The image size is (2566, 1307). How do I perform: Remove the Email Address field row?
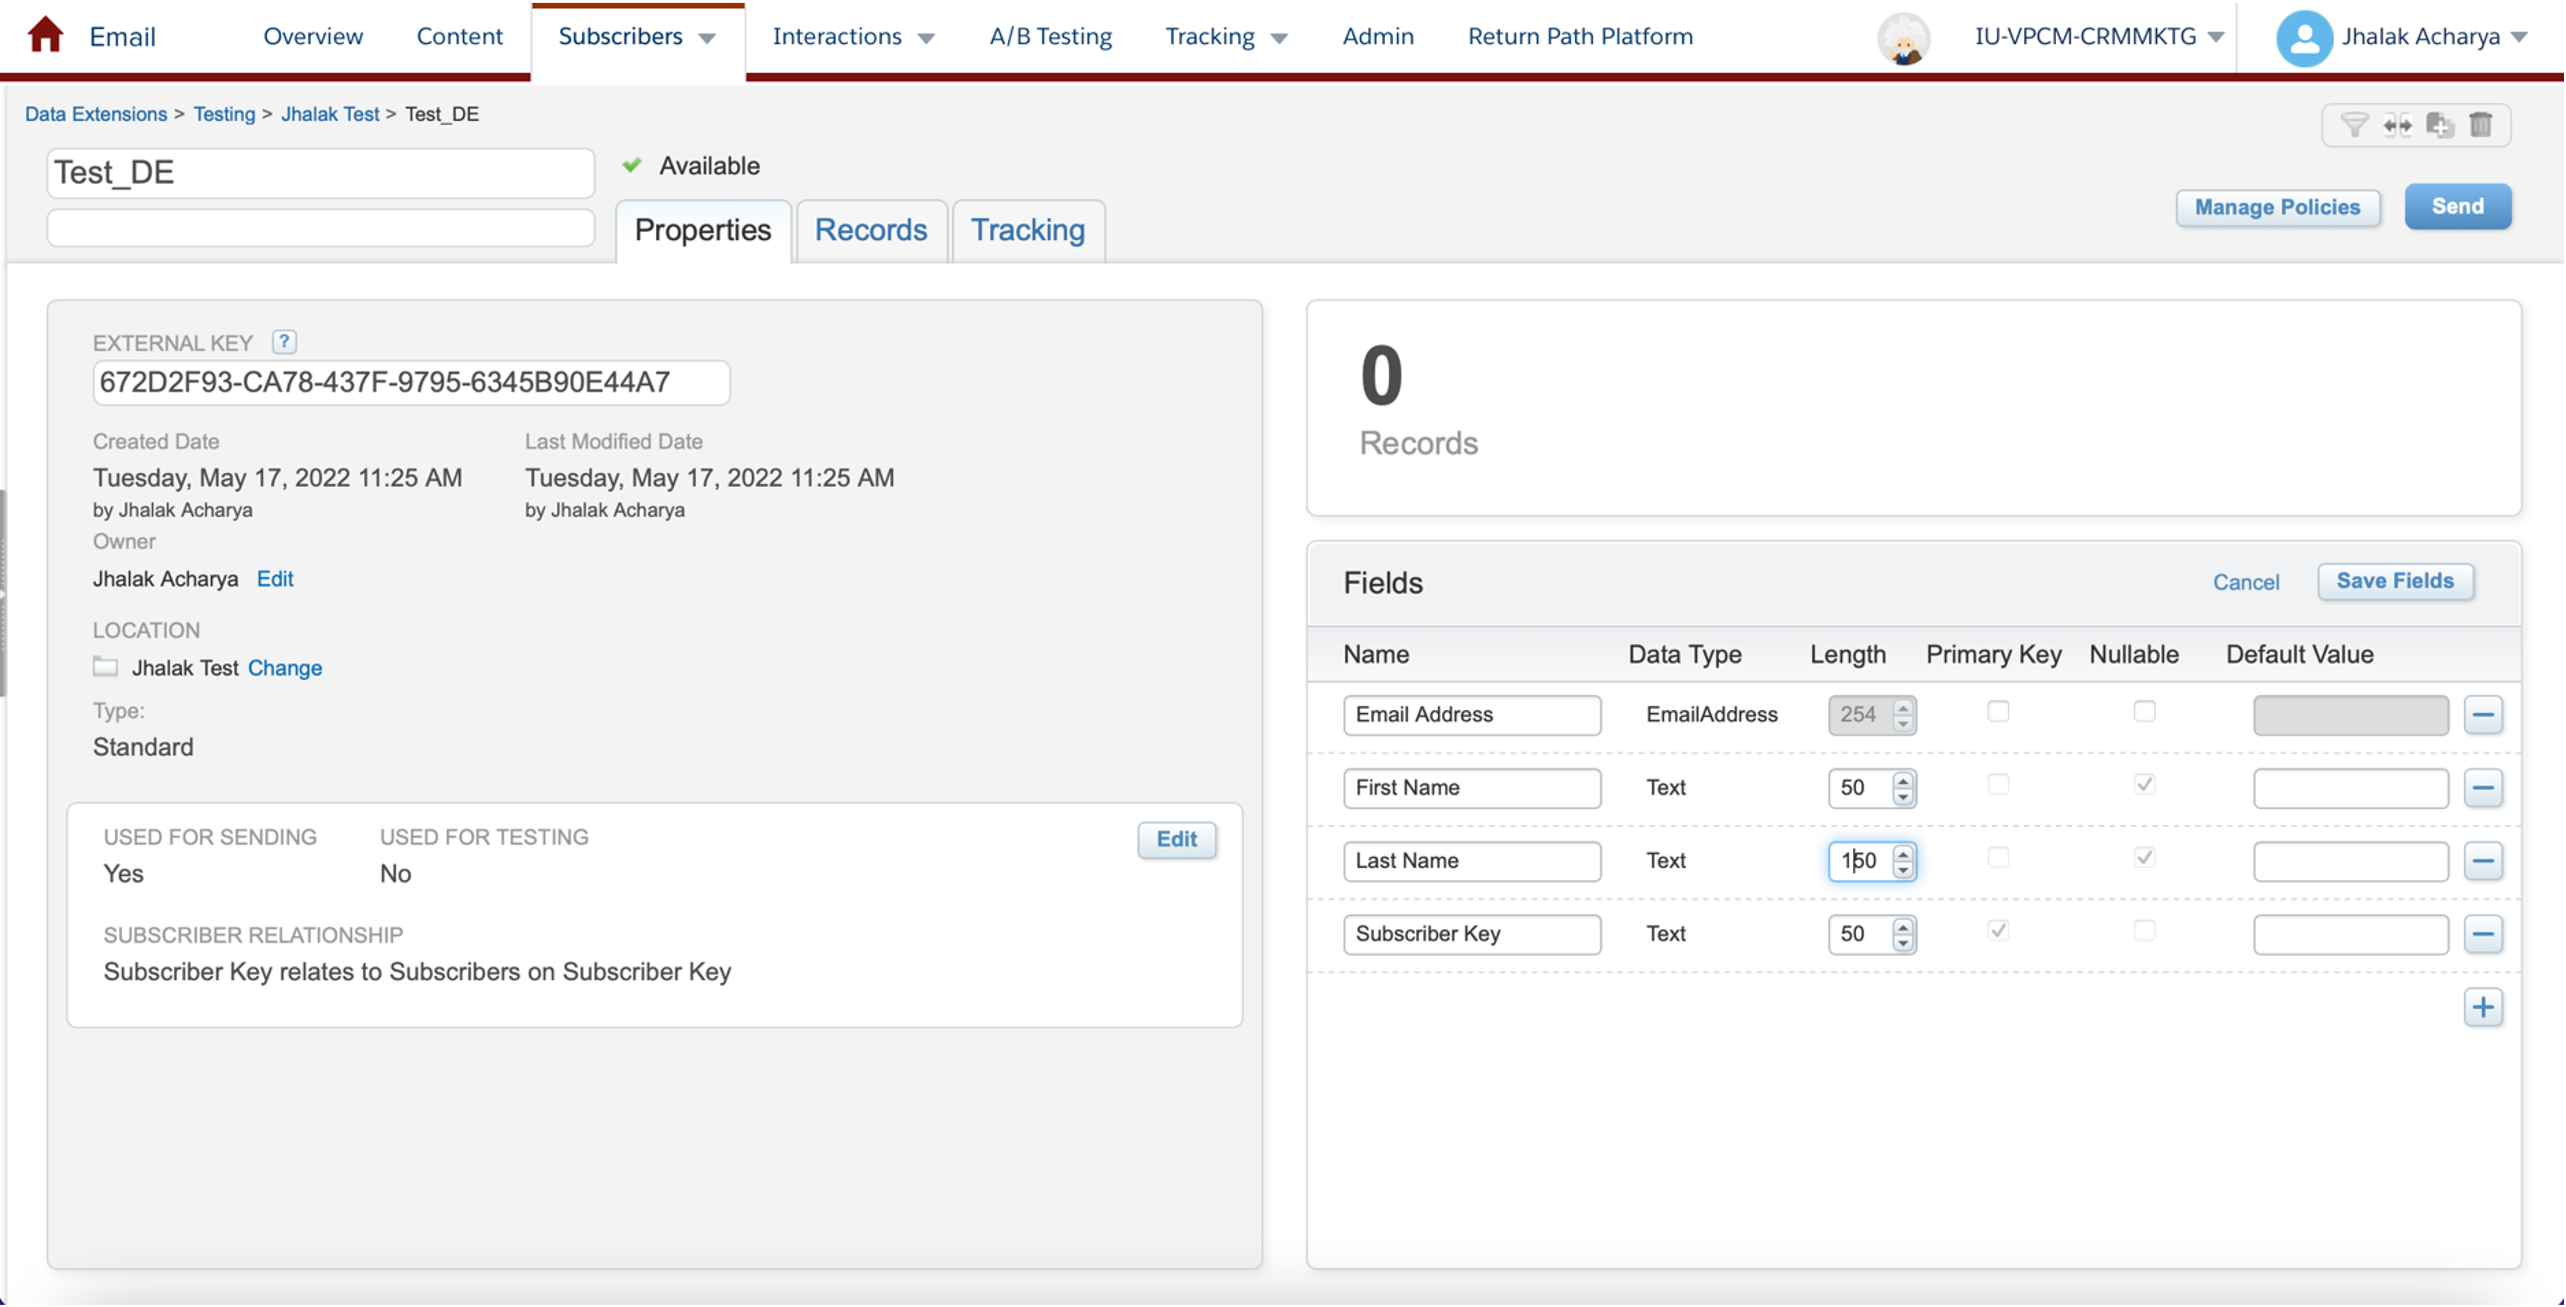[x=2483, y=715]
